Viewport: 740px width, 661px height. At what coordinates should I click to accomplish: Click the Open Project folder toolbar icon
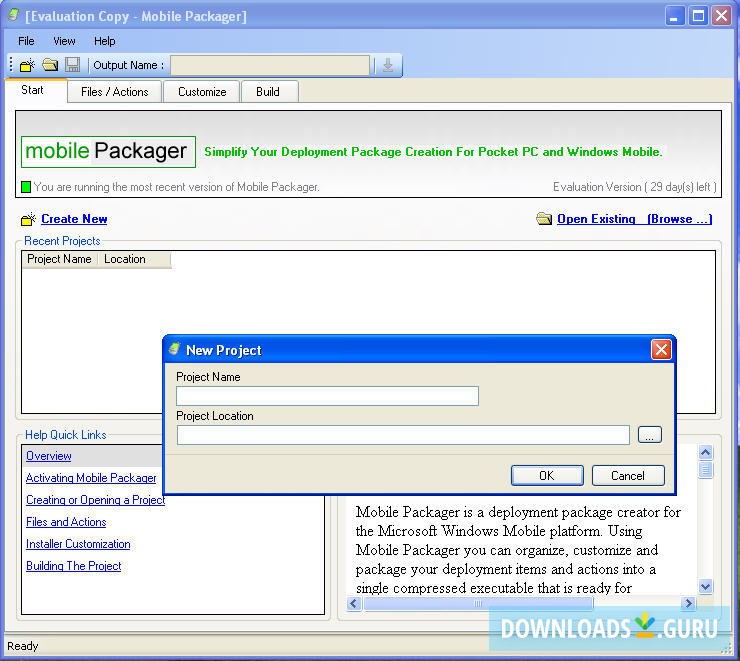pyautogui.click(x=50, y=65)
